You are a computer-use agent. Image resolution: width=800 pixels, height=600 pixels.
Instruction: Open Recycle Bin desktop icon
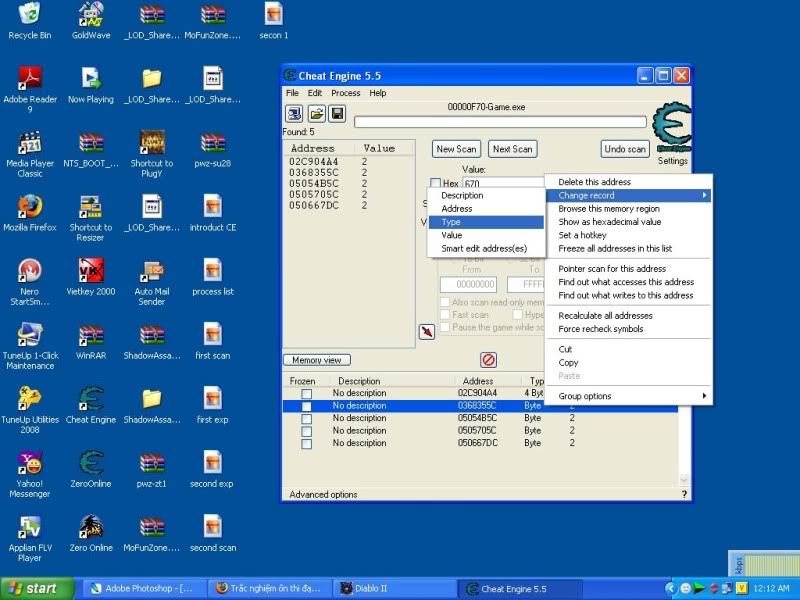pyautogui.click(x=30, y=21)
